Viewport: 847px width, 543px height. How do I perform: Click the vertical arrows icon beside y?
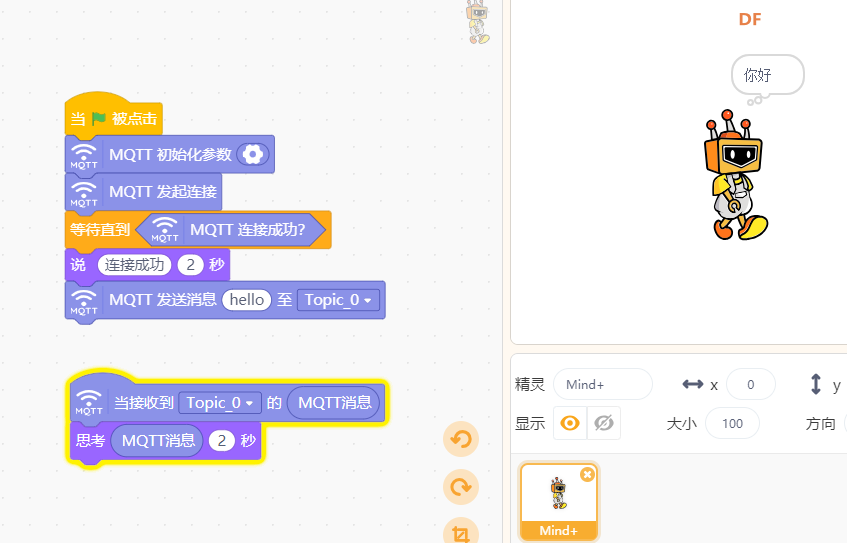[815, 385]
